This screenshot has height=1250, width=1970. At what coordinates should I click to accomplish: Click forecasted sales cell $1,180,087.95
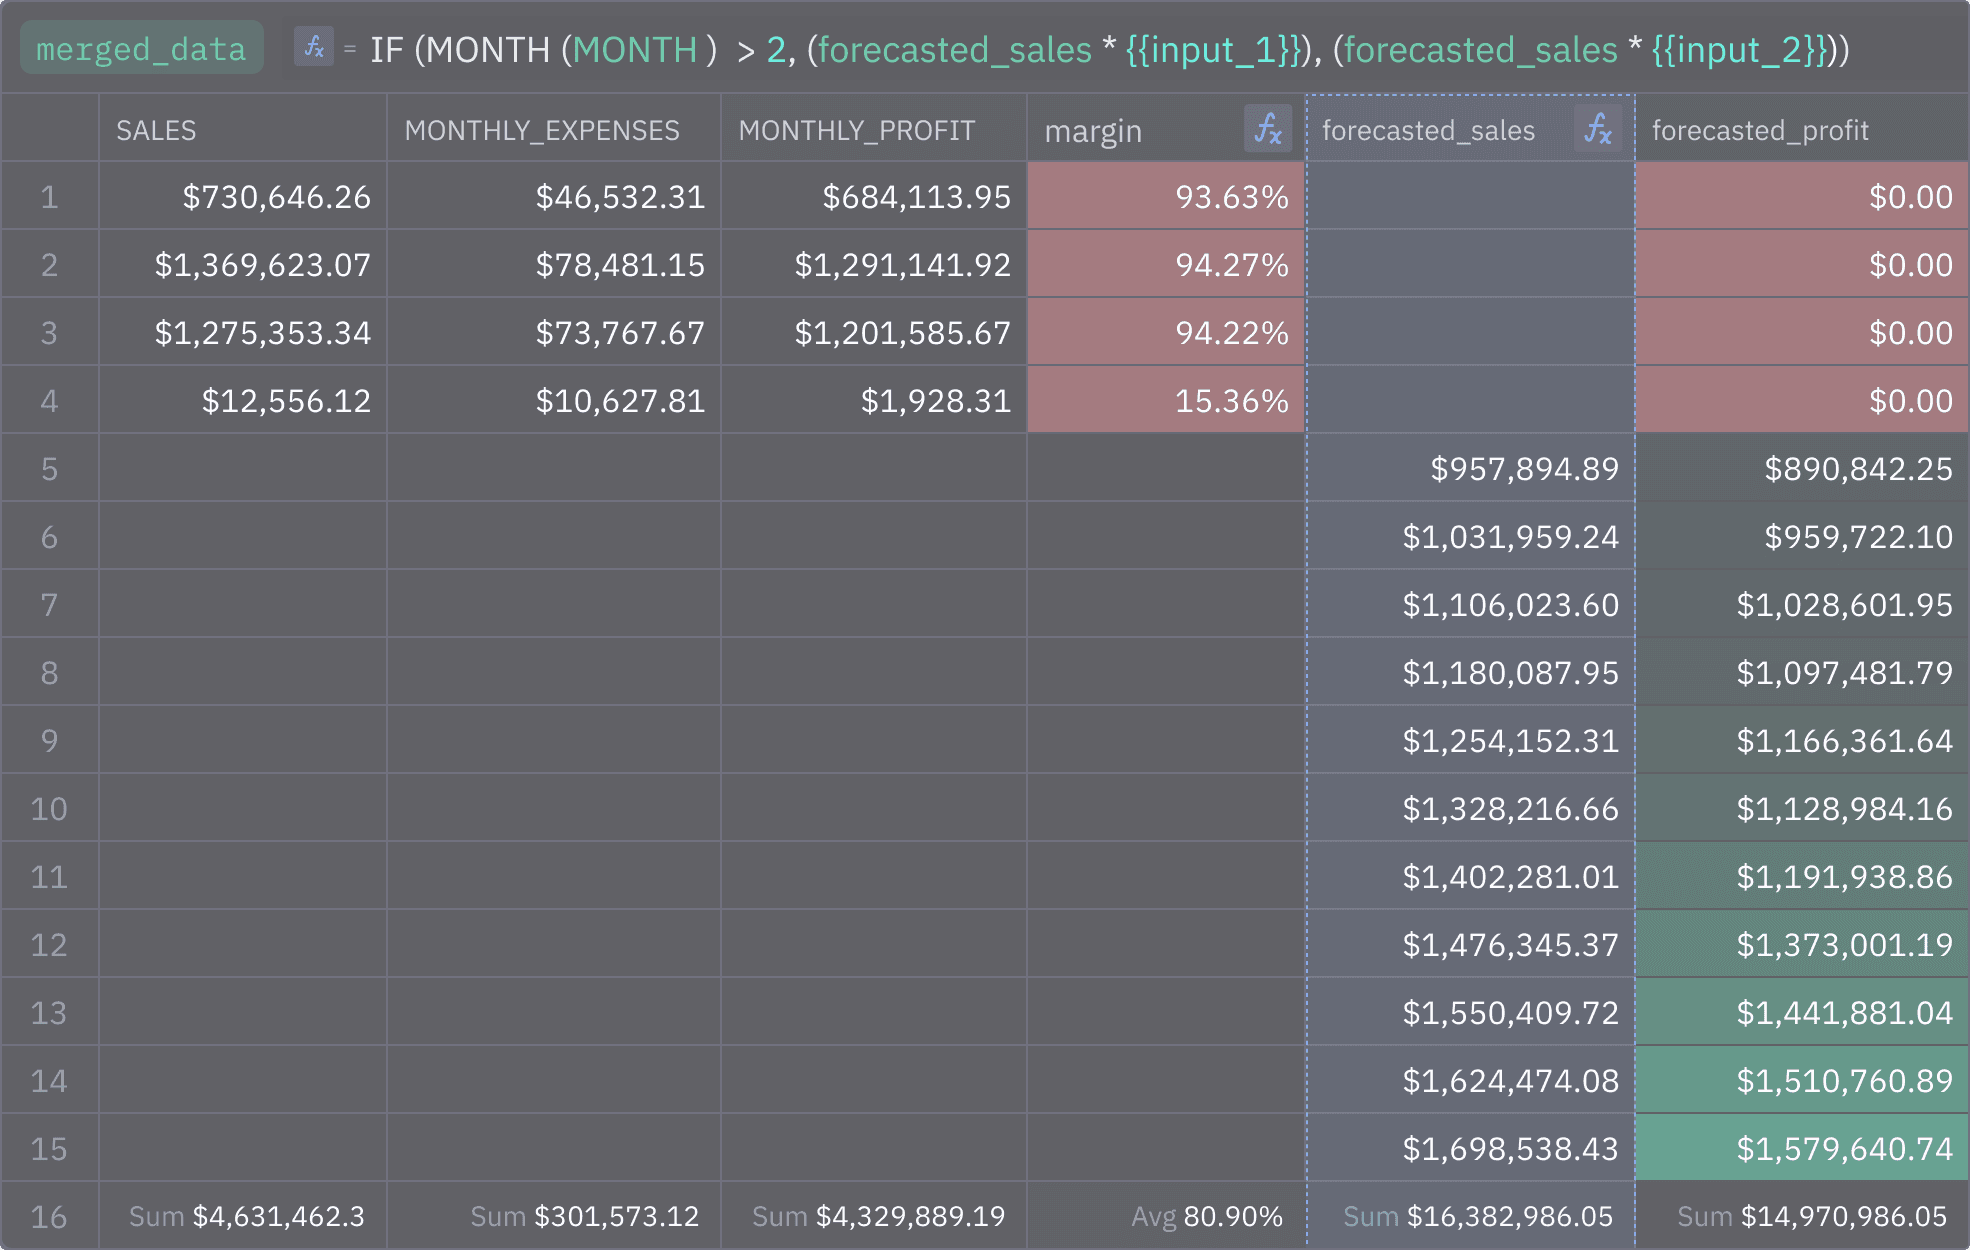[x=1471, y=673]
